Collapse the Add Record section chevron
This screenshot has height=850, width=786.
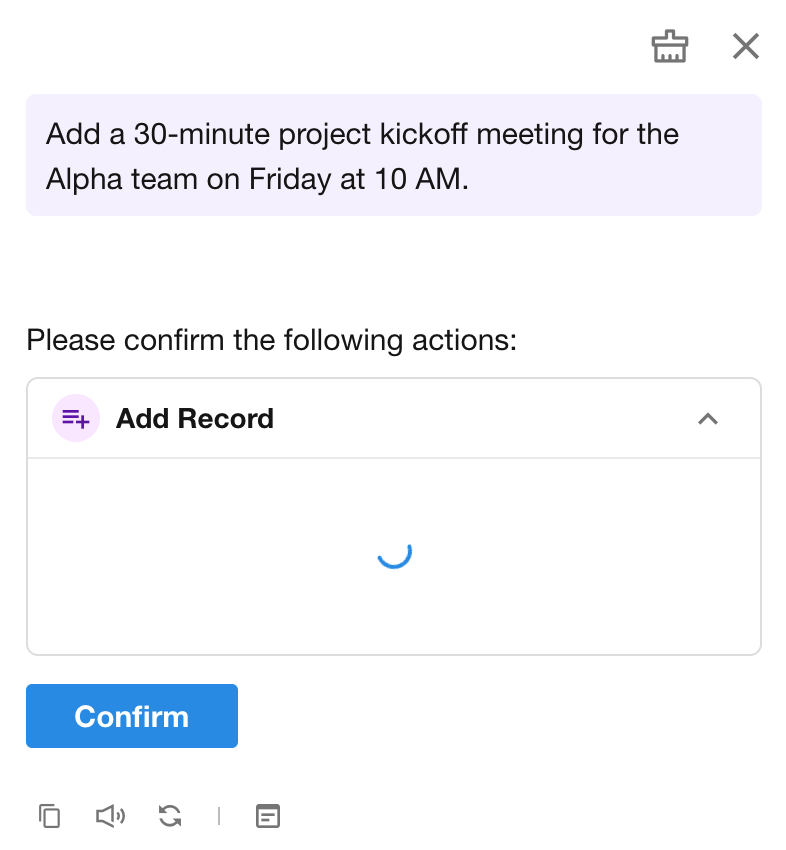pyautogui.click(x=708, y=419)
